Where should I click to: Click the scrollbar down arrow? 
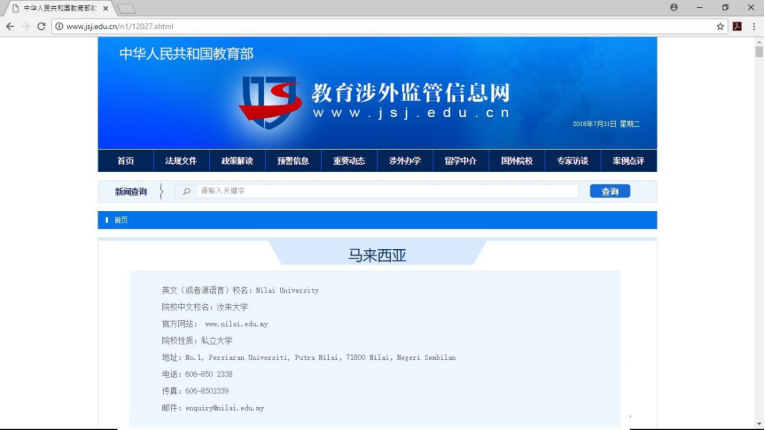[x=759, y=425]
